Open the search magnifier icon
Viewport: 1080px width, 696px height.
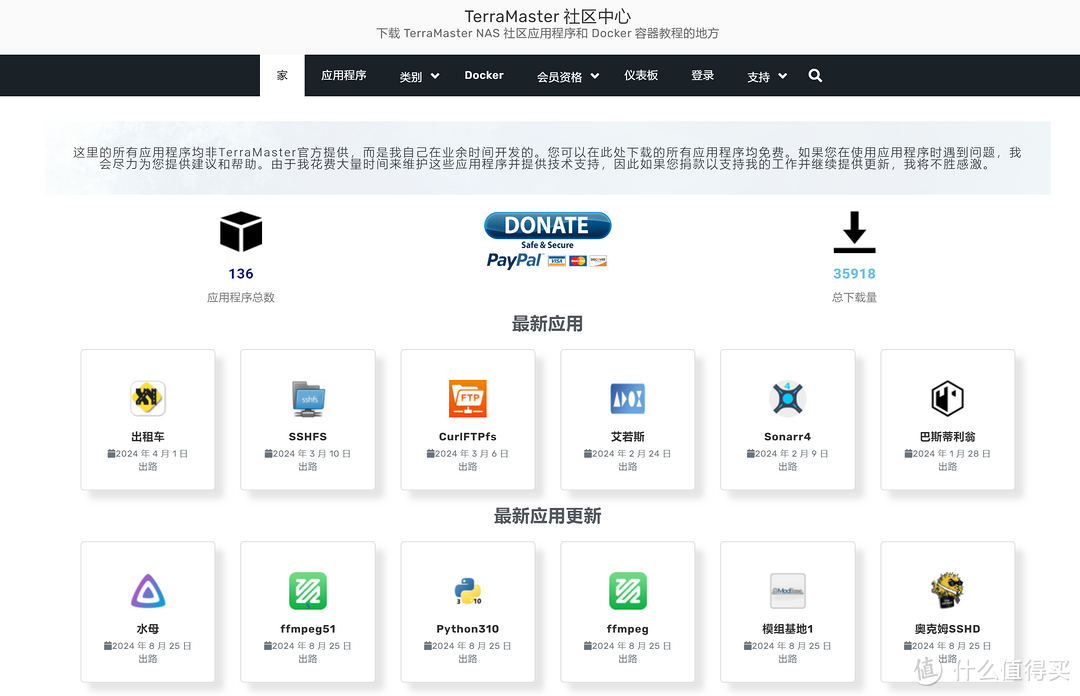click(x=815, y=75)
